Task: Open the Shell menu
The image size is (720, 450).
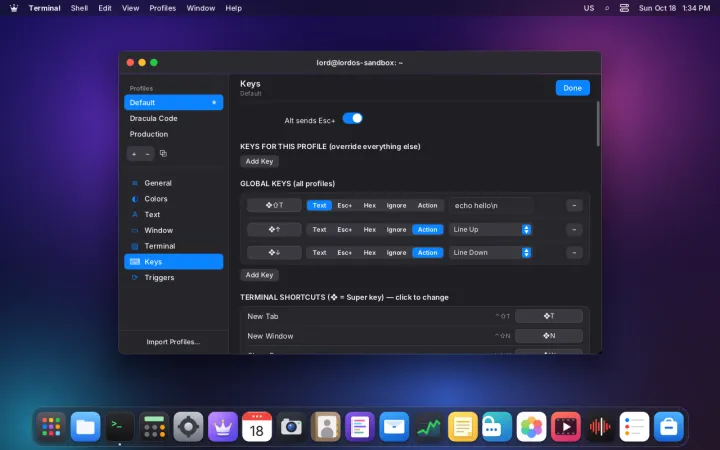Action: coord(79,8)
